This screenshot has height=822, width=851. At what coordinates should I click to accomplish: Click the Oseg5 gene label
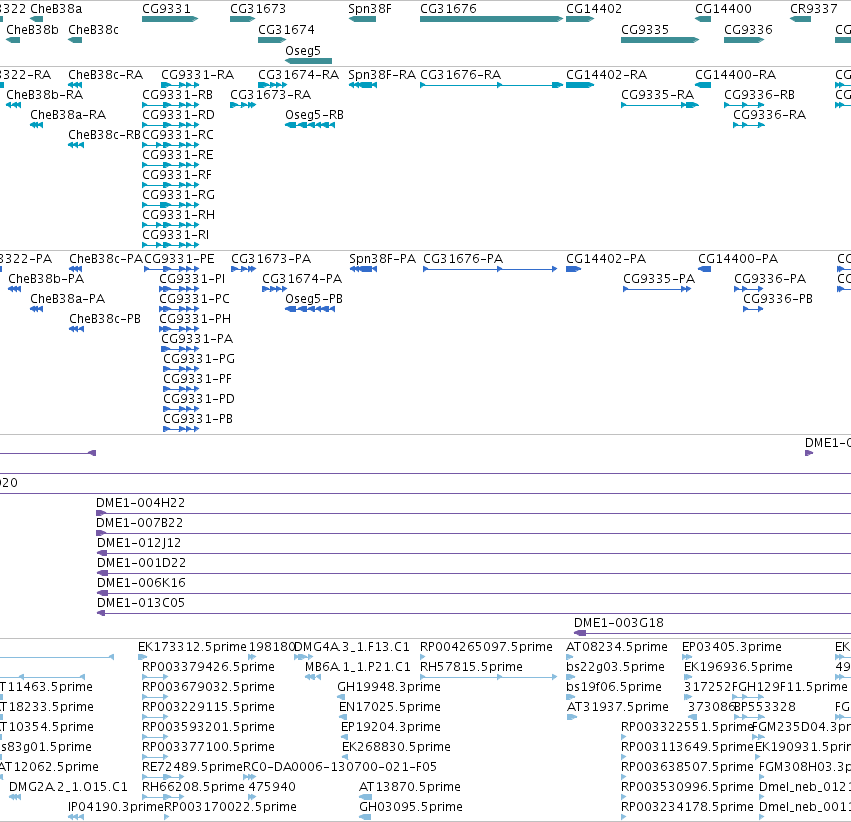point(303,50)
